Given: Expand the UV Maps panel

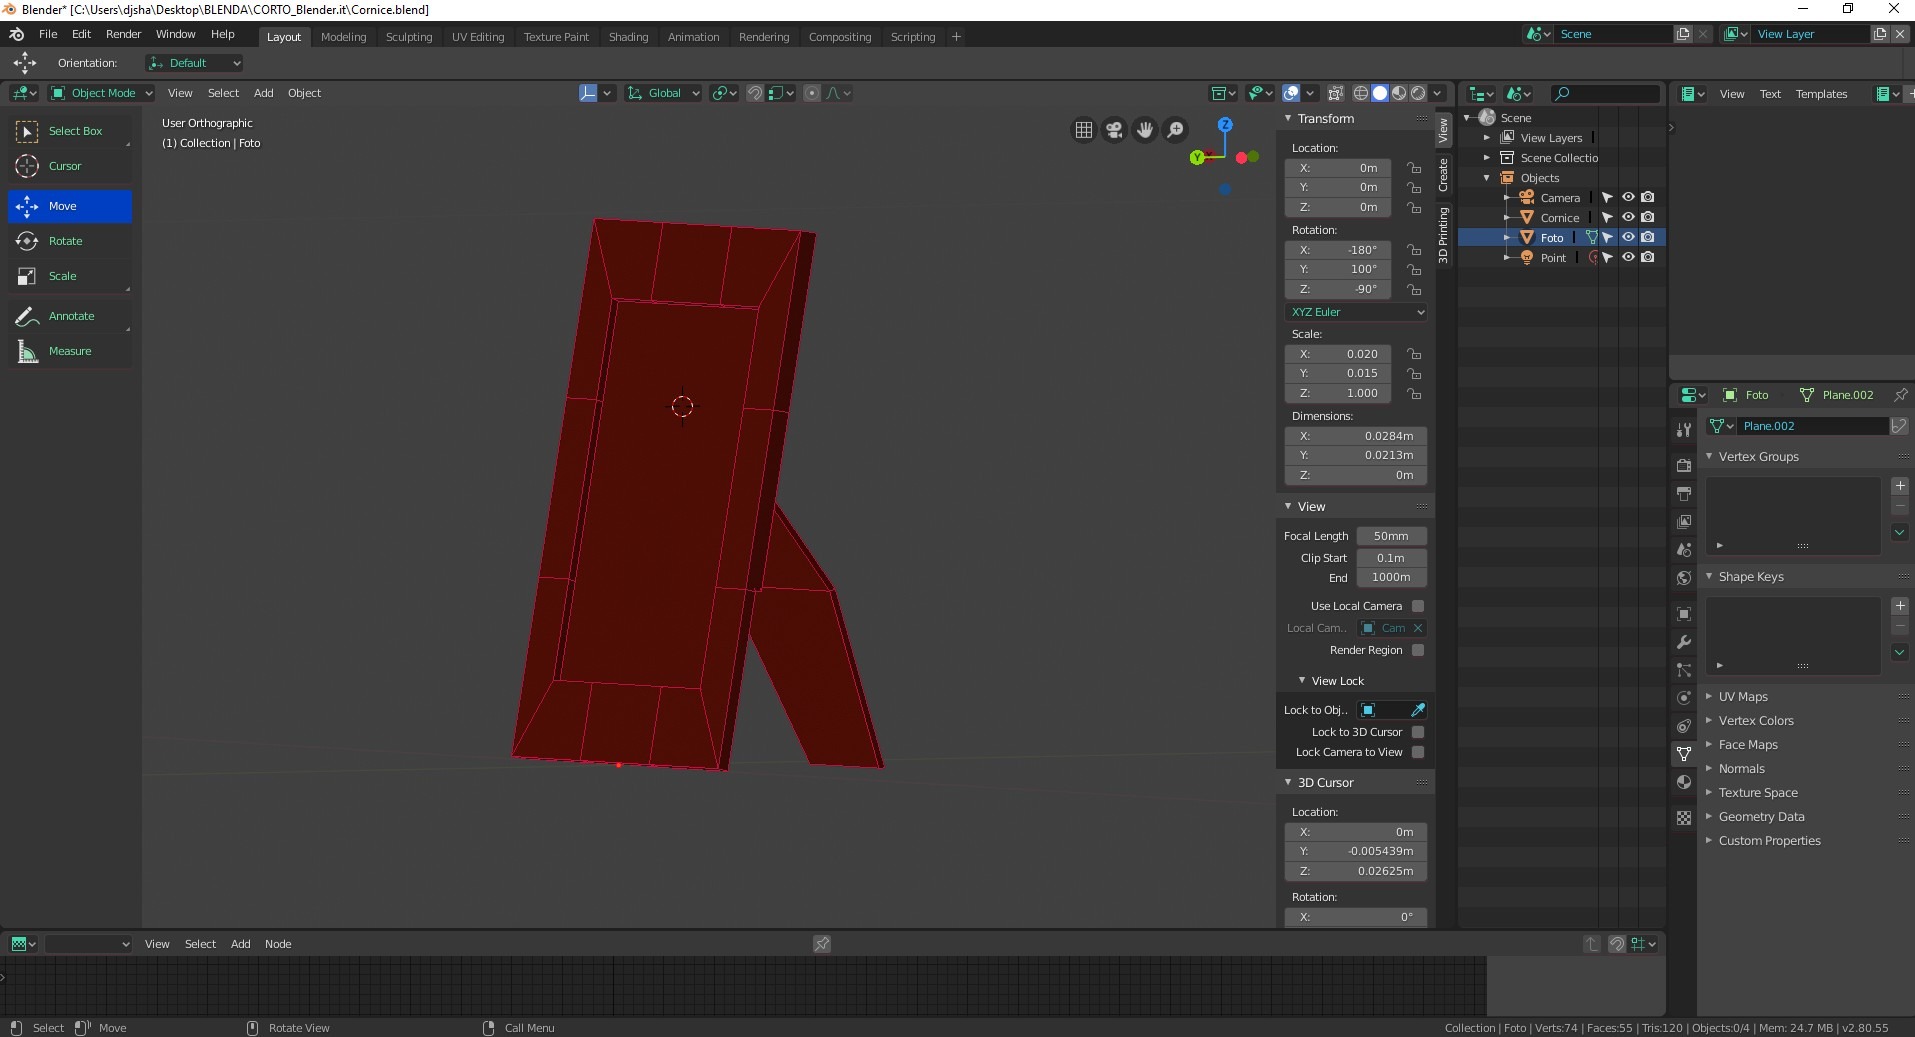Looking at the screenshot, I should pos(1709,697).
